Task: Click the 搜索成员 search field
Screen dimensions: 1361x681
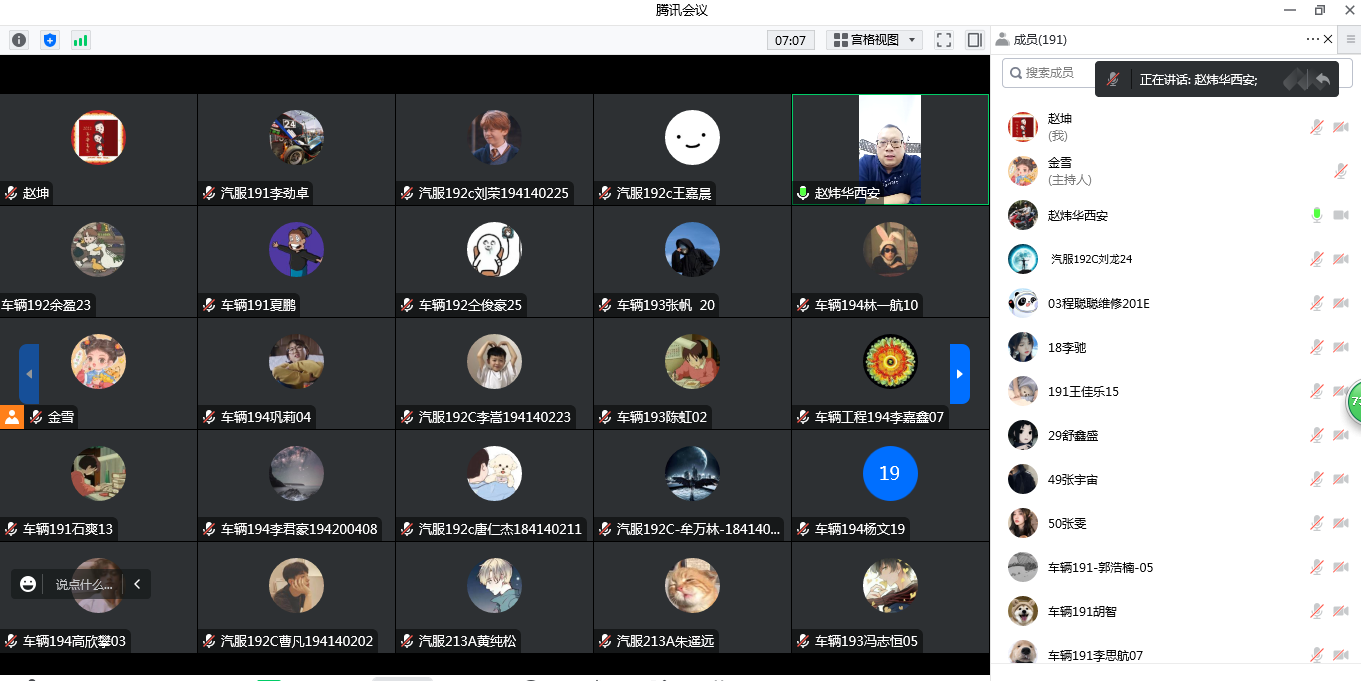Action: pyautogui.click(x=1050, y=73)
